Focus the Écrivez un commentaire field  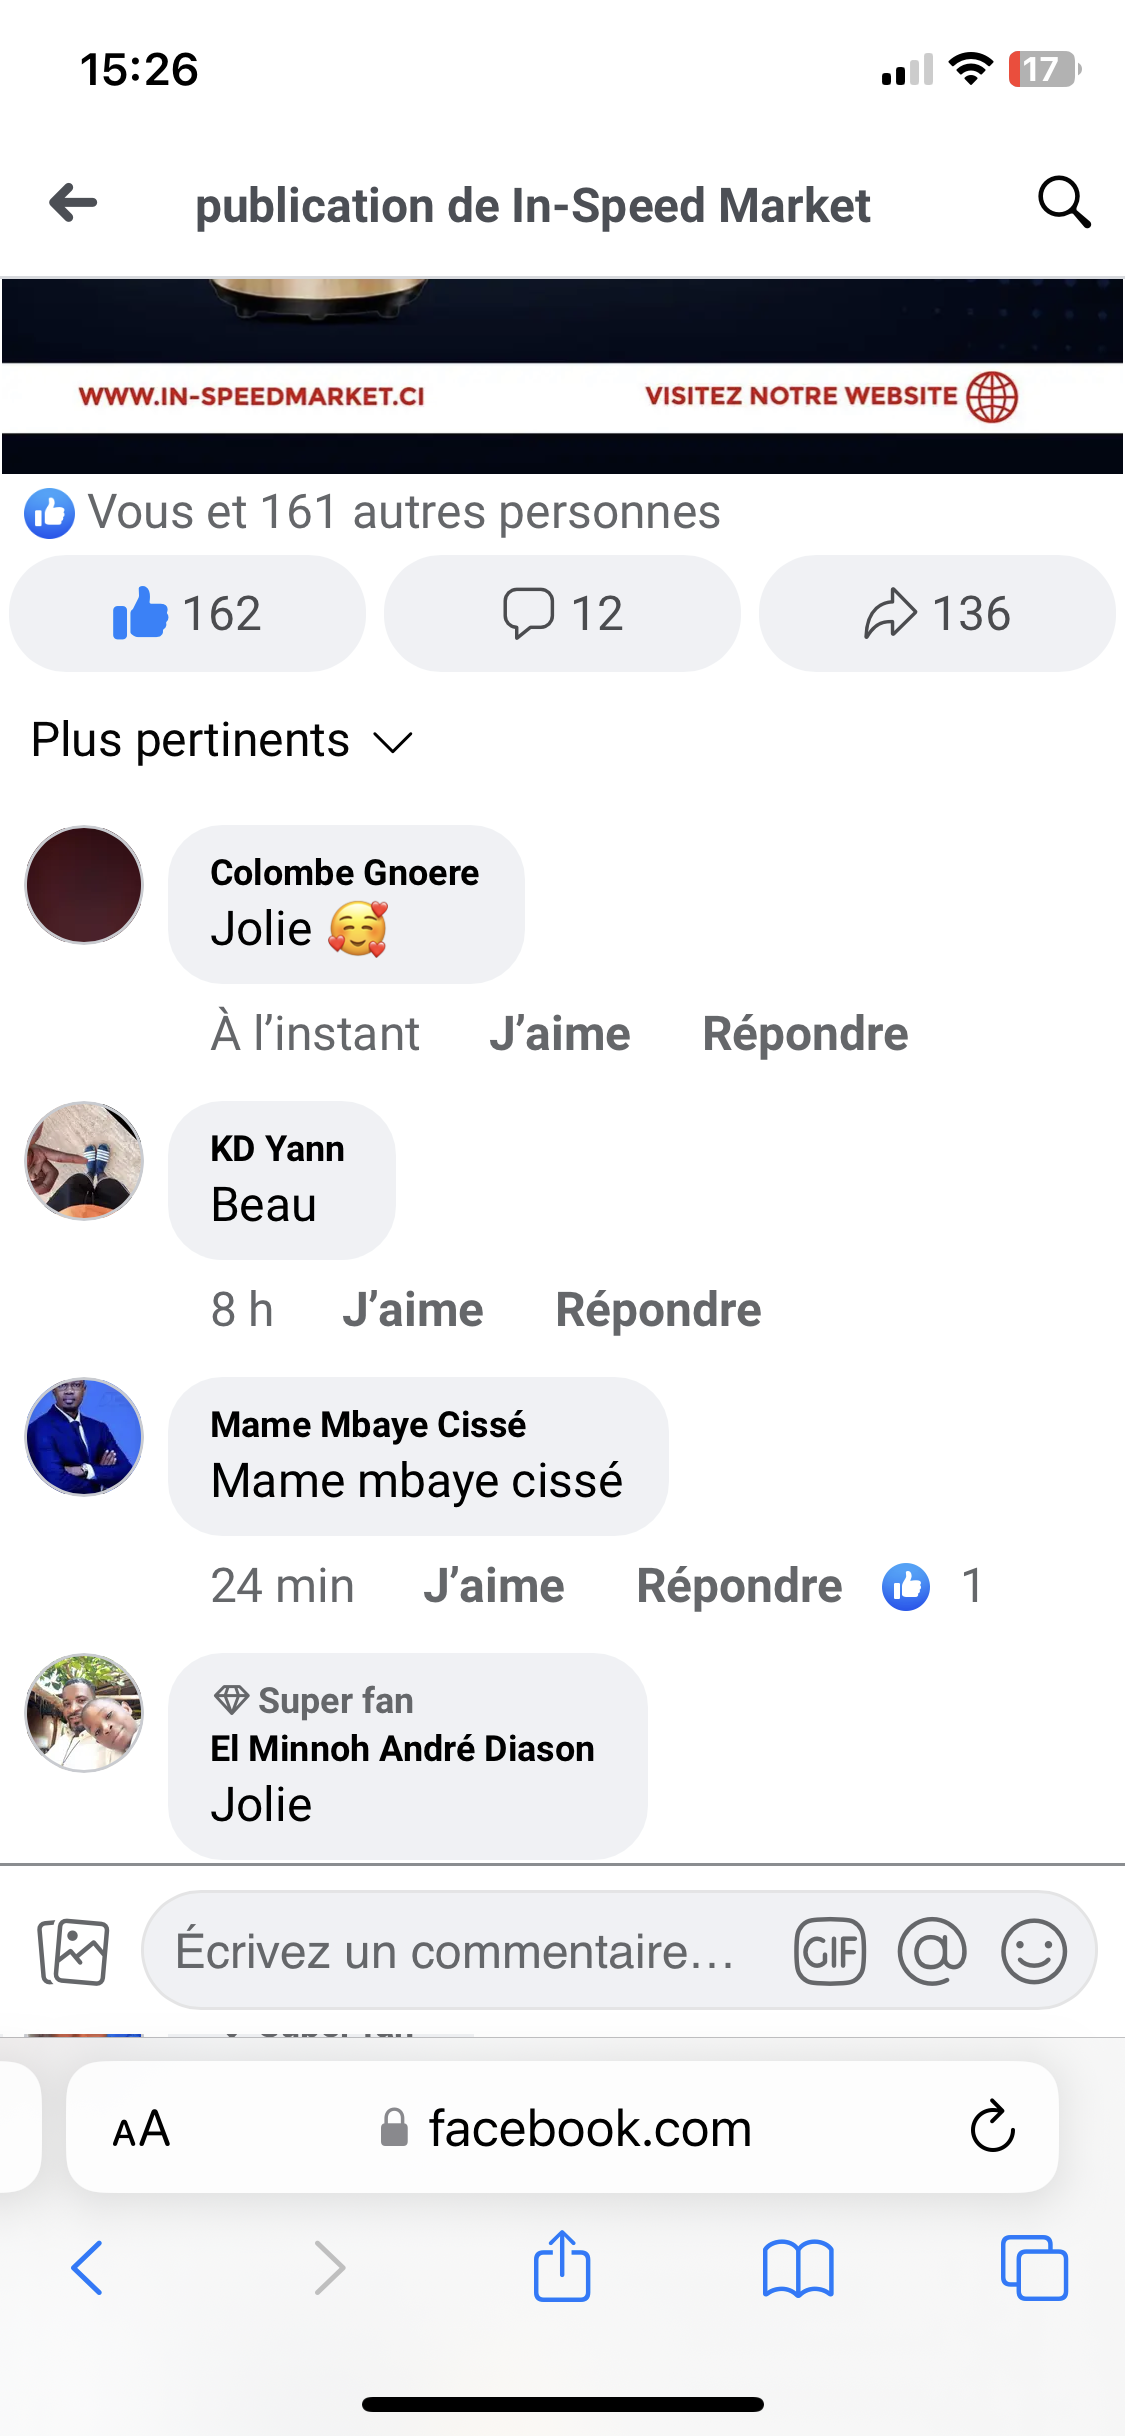tap(455, 1951)
